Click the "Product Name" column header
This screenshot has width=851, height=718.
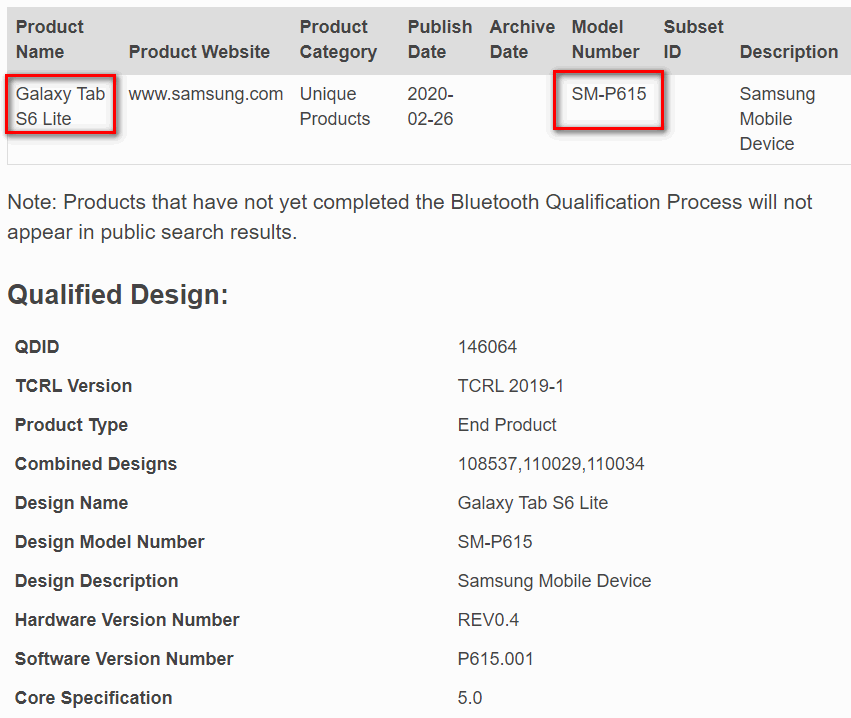[49, 39]
